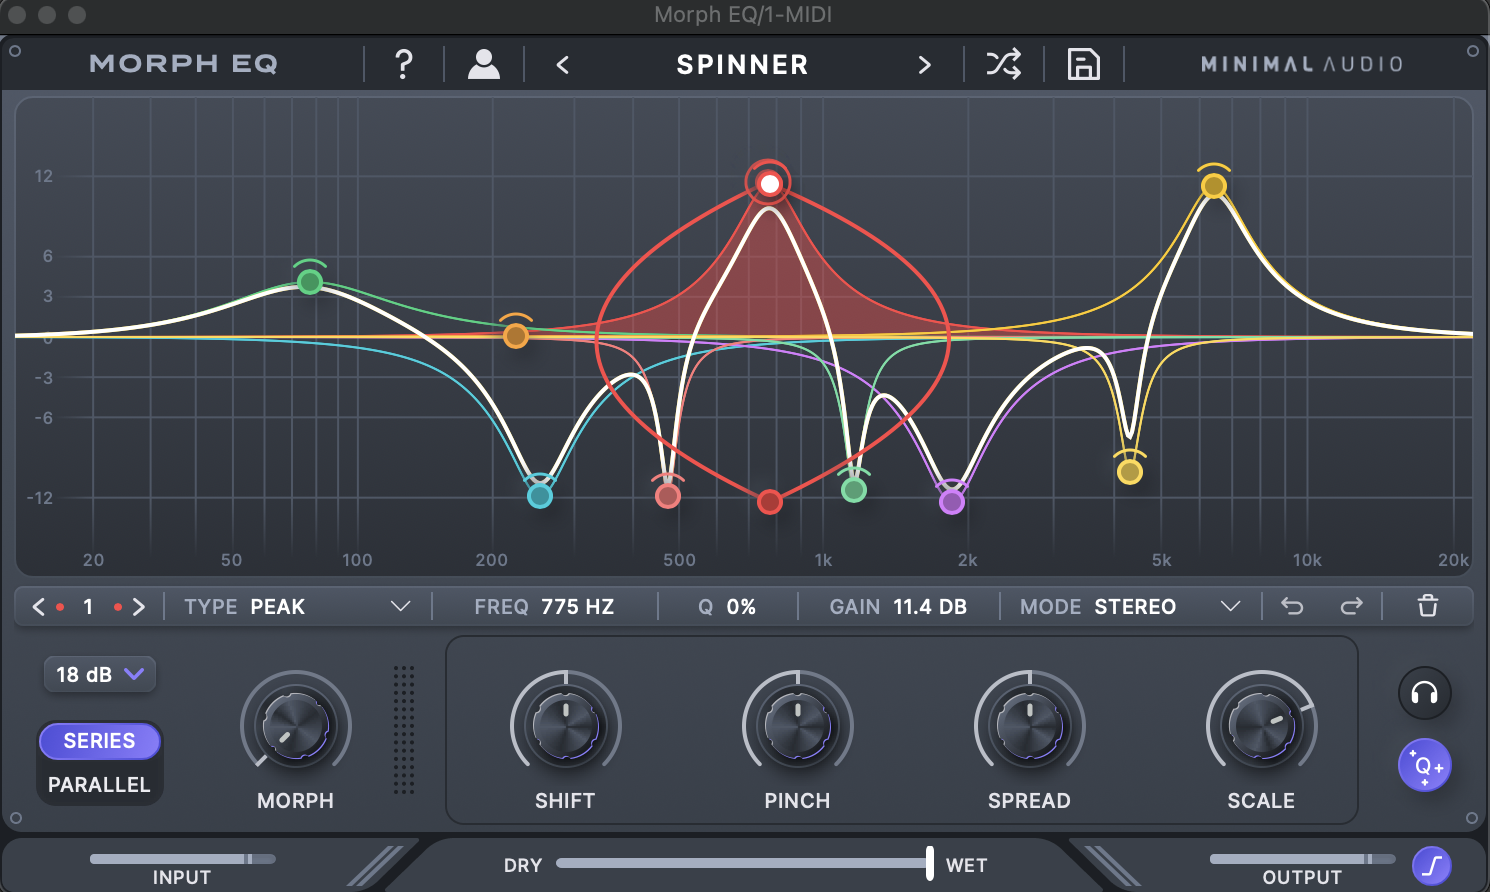
Task: Go to next preset arrow
Action: [924, 65]
